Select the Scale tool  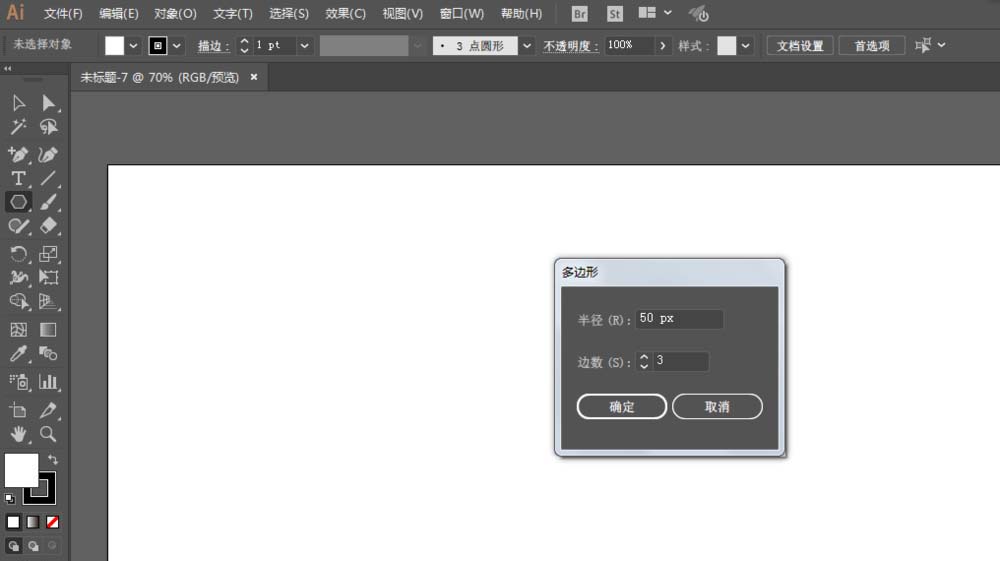48,254
